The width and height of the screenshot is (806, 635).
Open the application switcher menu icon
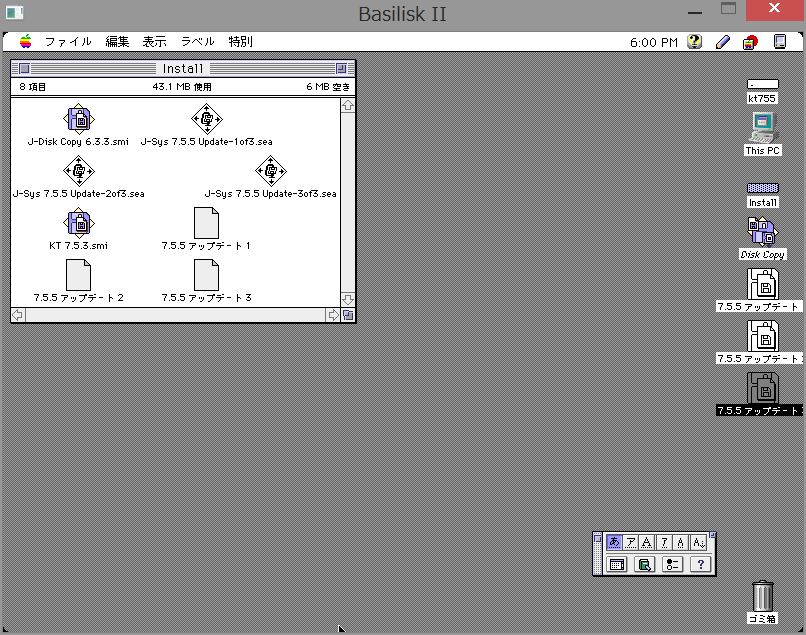(780, 42)
